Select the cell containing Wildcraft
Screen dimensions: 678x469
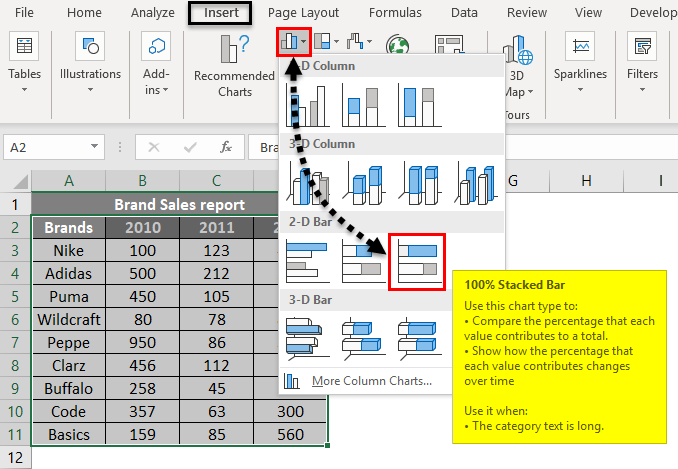(68, 319)
